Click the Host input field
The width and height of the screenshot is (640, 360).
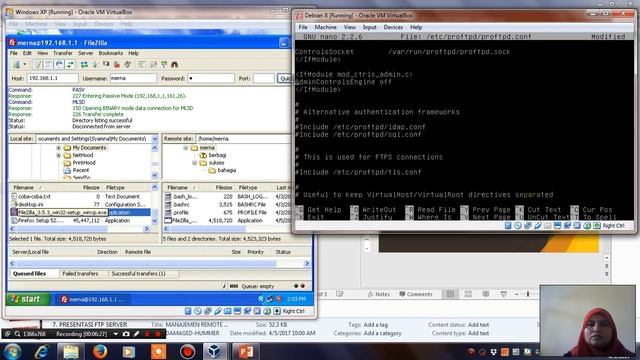[x=52, y=78]
